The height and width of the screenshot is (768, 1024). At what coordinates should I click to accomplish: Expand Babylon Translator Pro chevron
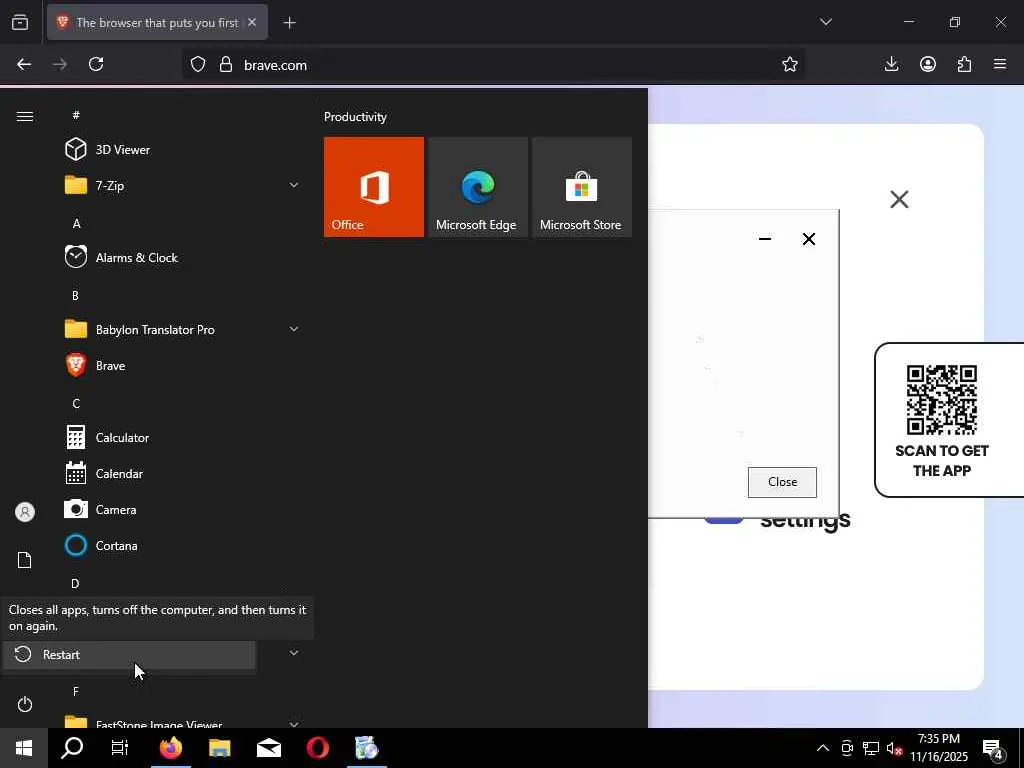pos(294,329)
